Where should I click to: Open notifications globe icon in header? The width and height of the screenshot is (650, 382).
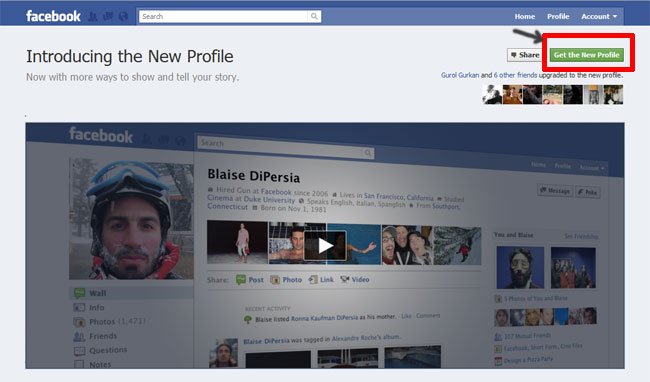(123, 17)
